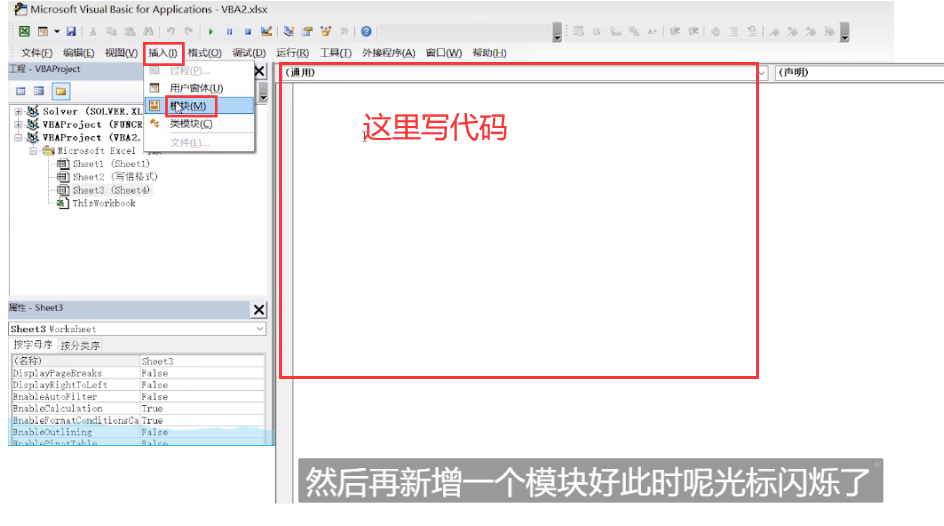
Task: Open Edit toolbar options dropdown
Action: [x=845, y=32]
